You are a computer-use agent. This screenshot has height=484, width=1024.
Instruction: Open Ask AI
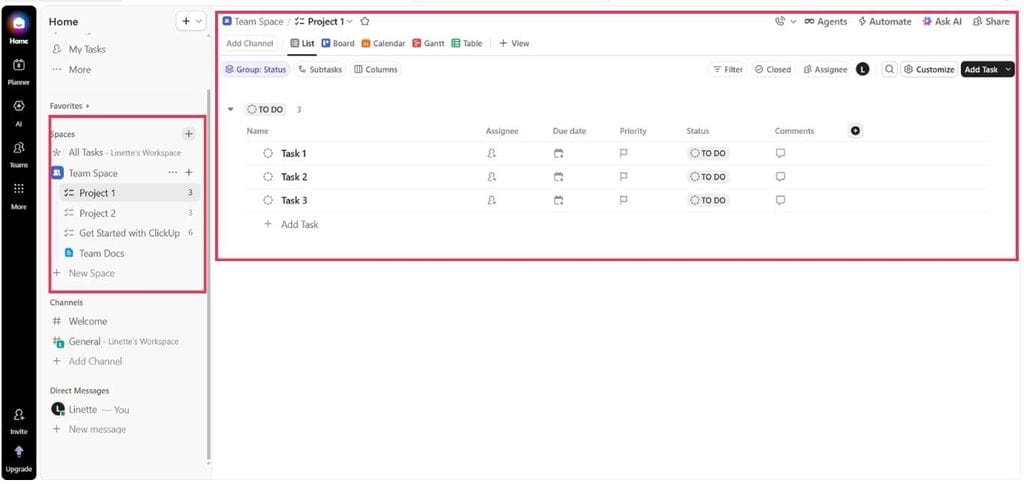tap(942, 22)
